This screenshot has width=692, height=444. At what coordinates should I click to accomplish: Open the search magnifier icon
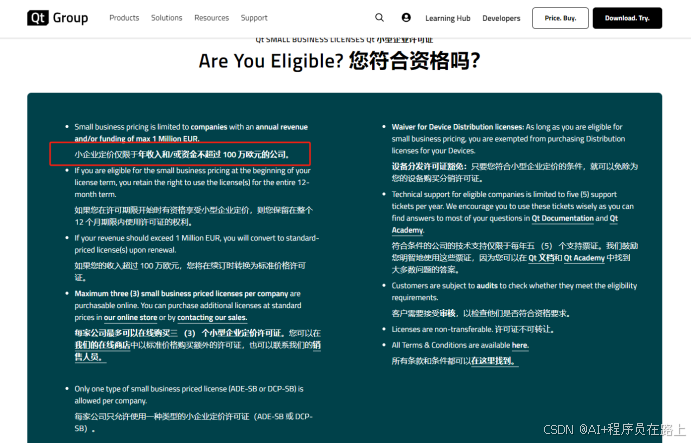tap(379, 18)
